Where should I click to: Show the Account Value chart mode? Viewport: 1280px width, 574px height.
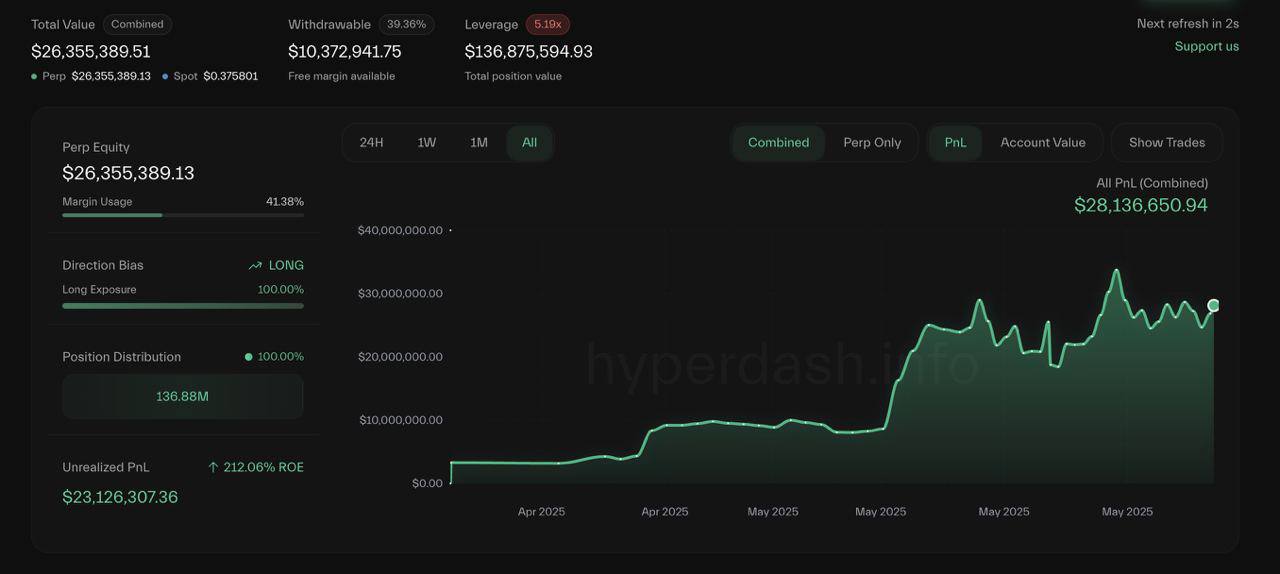(1043, 142)
